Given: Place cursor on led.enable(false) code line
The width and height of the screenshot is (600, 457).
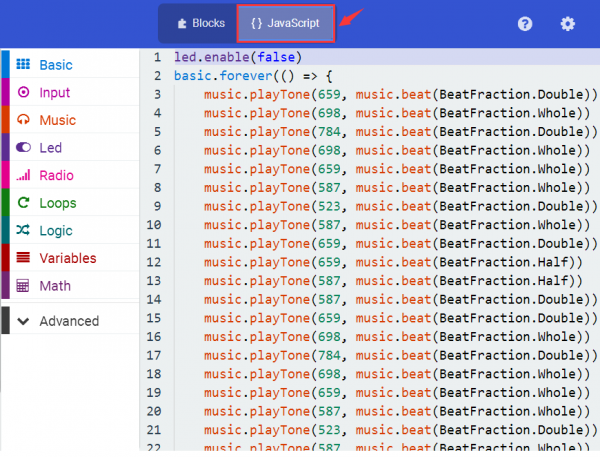Looking at the screenshot, I should [229, 57].
